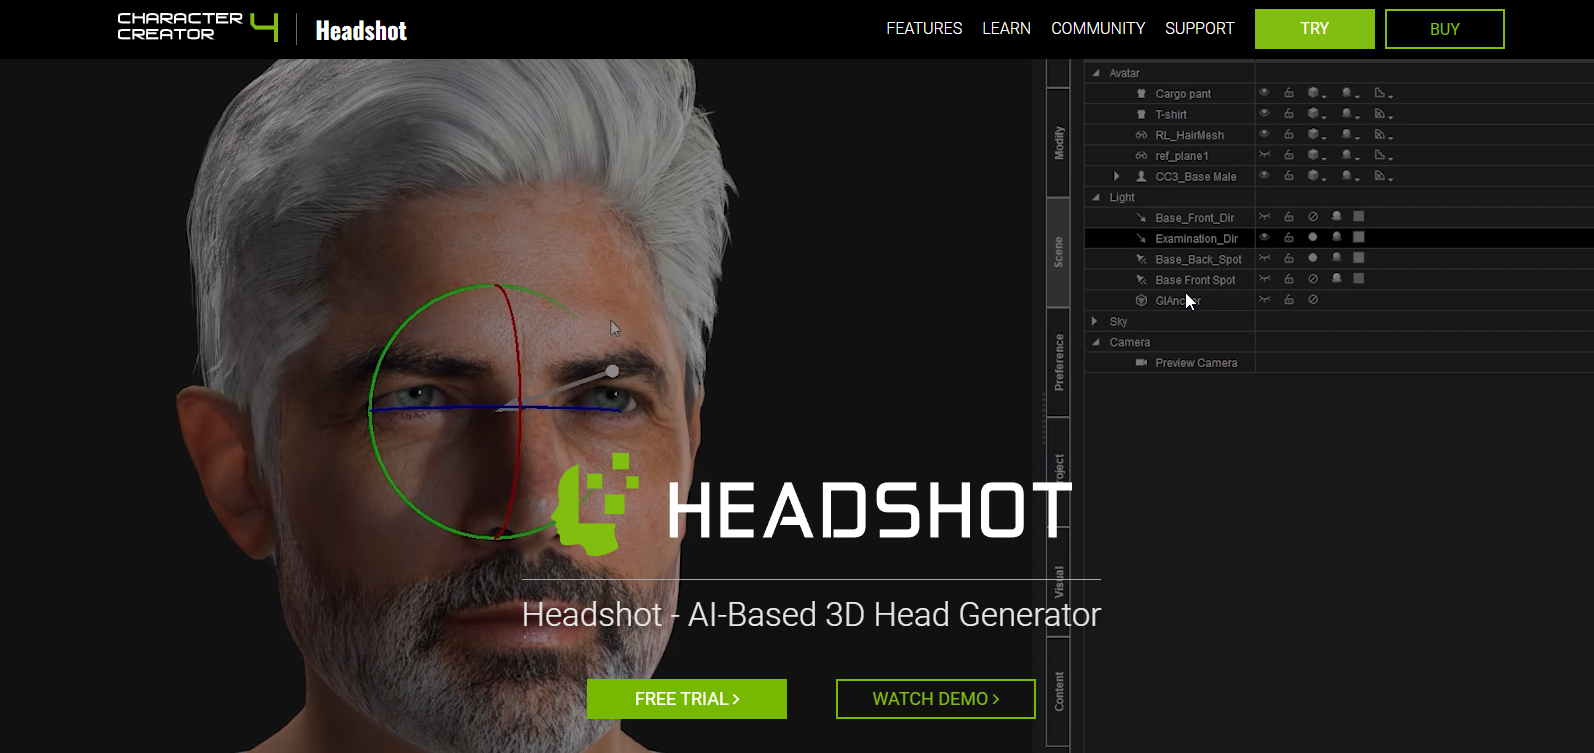Open the FEATURES menu
1594x753 pixels.
(924, 29)
